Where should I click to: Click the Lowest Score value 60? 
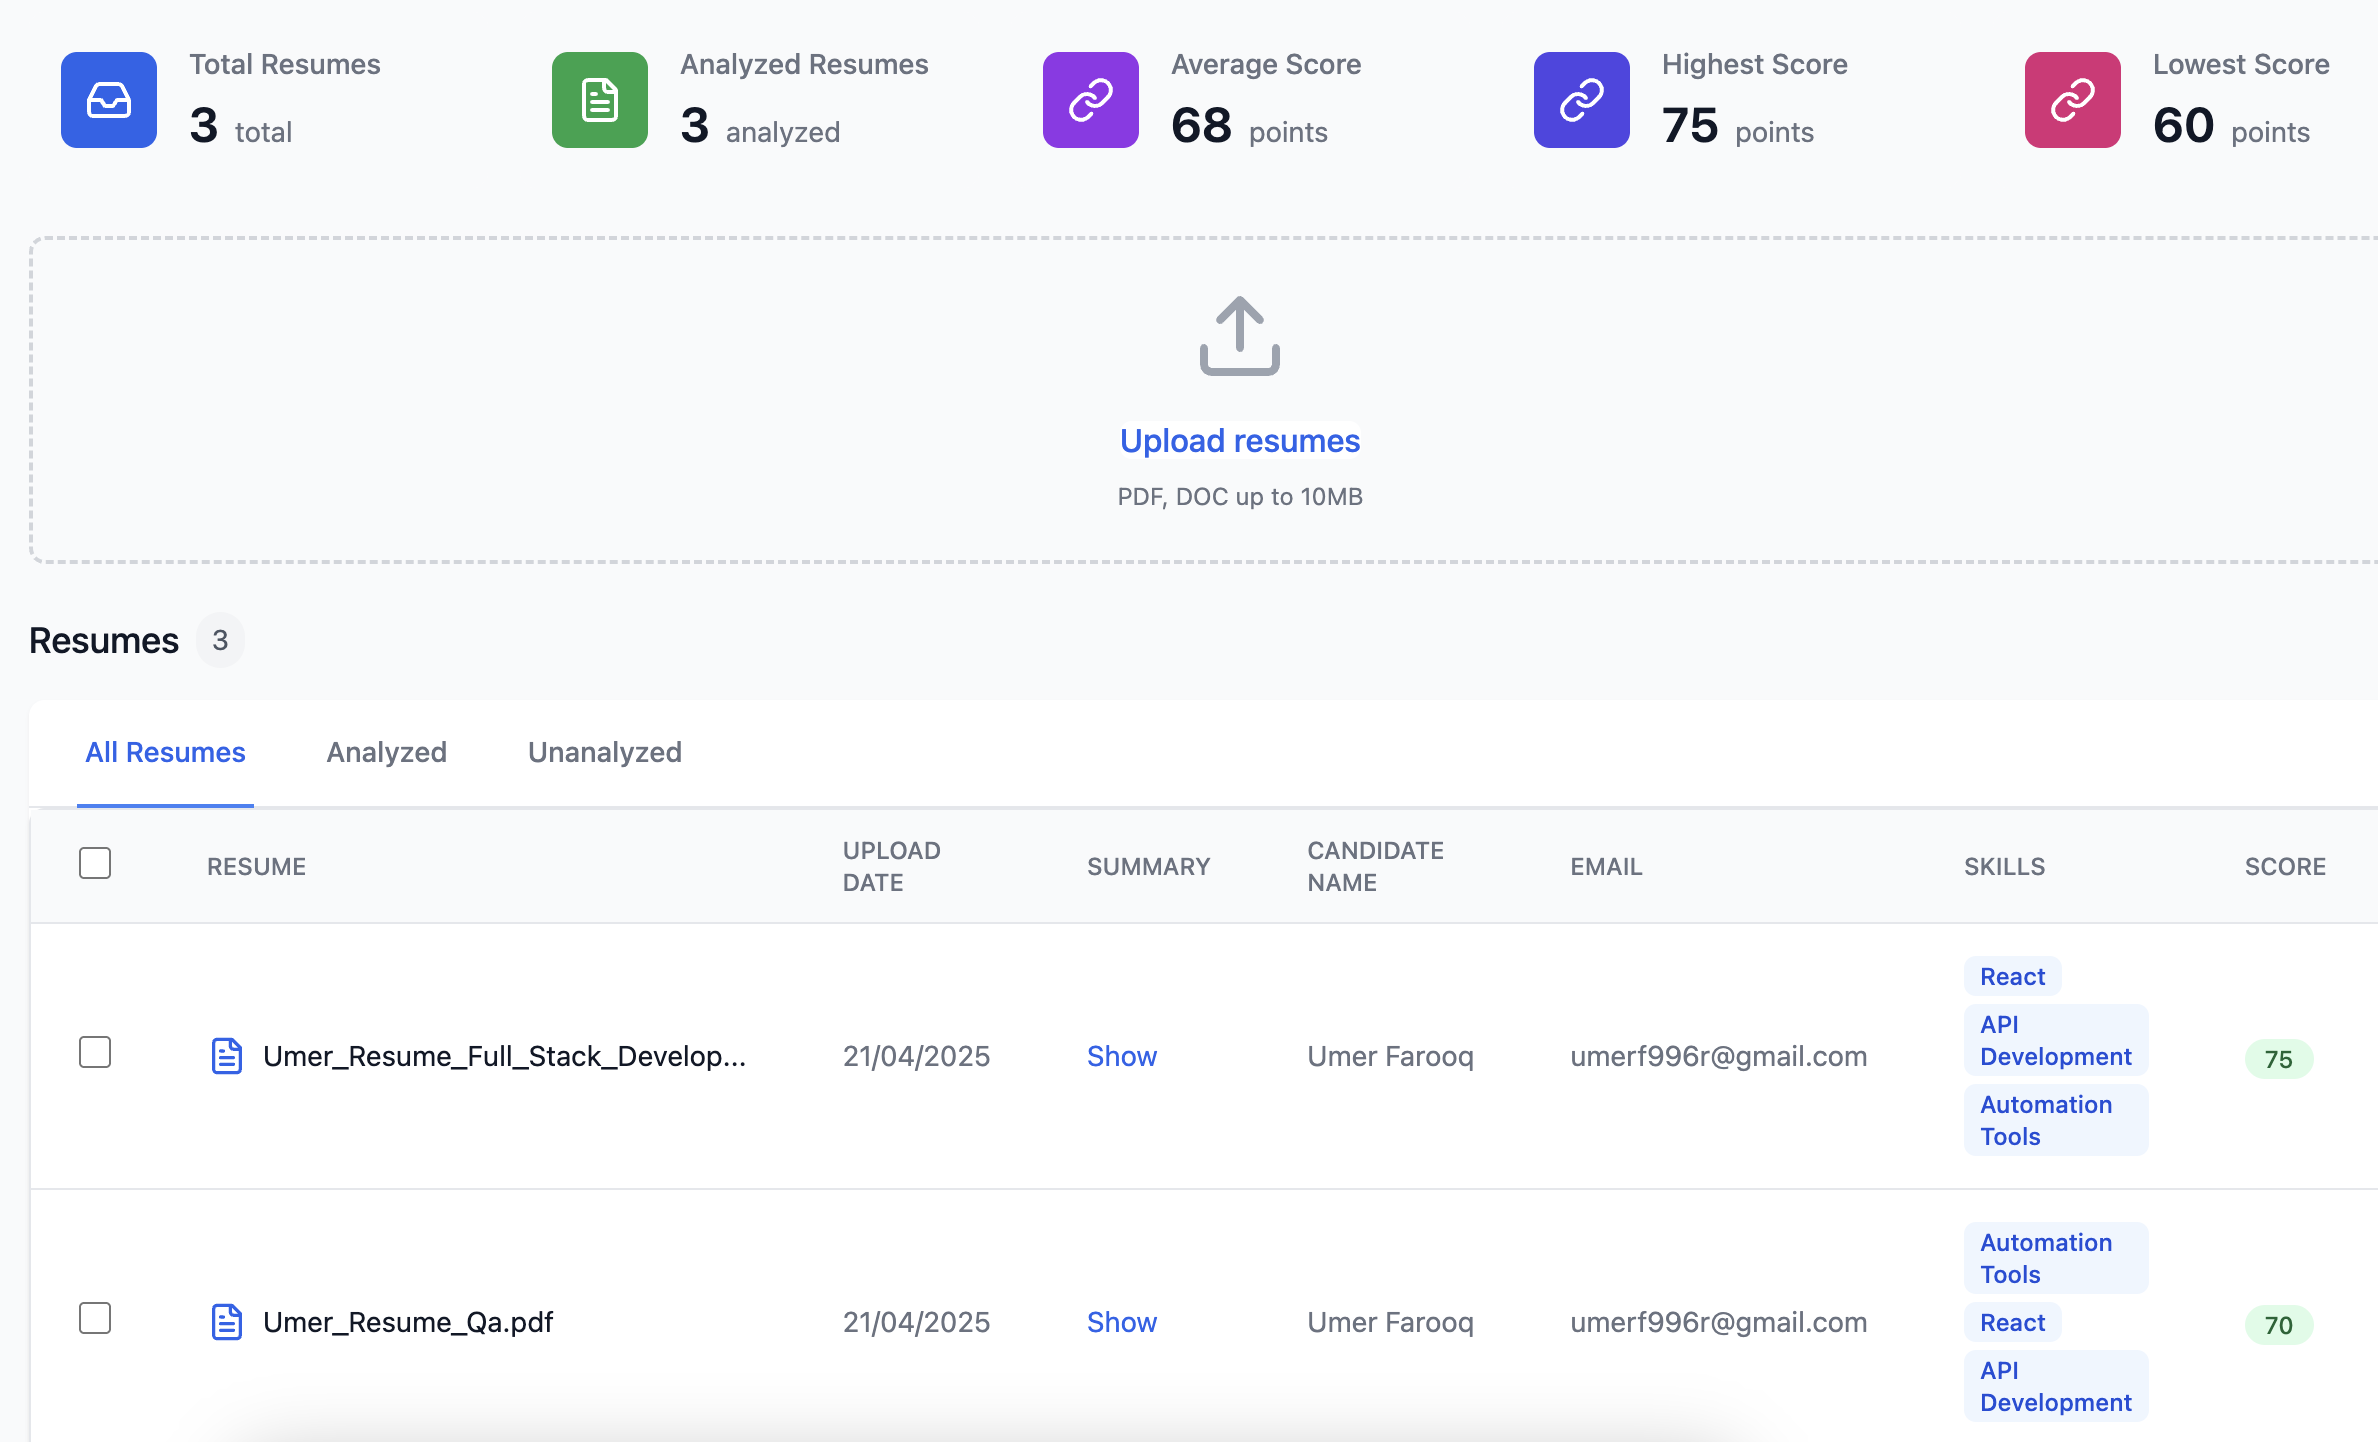pyautogui.click(x=2184, y=126)
